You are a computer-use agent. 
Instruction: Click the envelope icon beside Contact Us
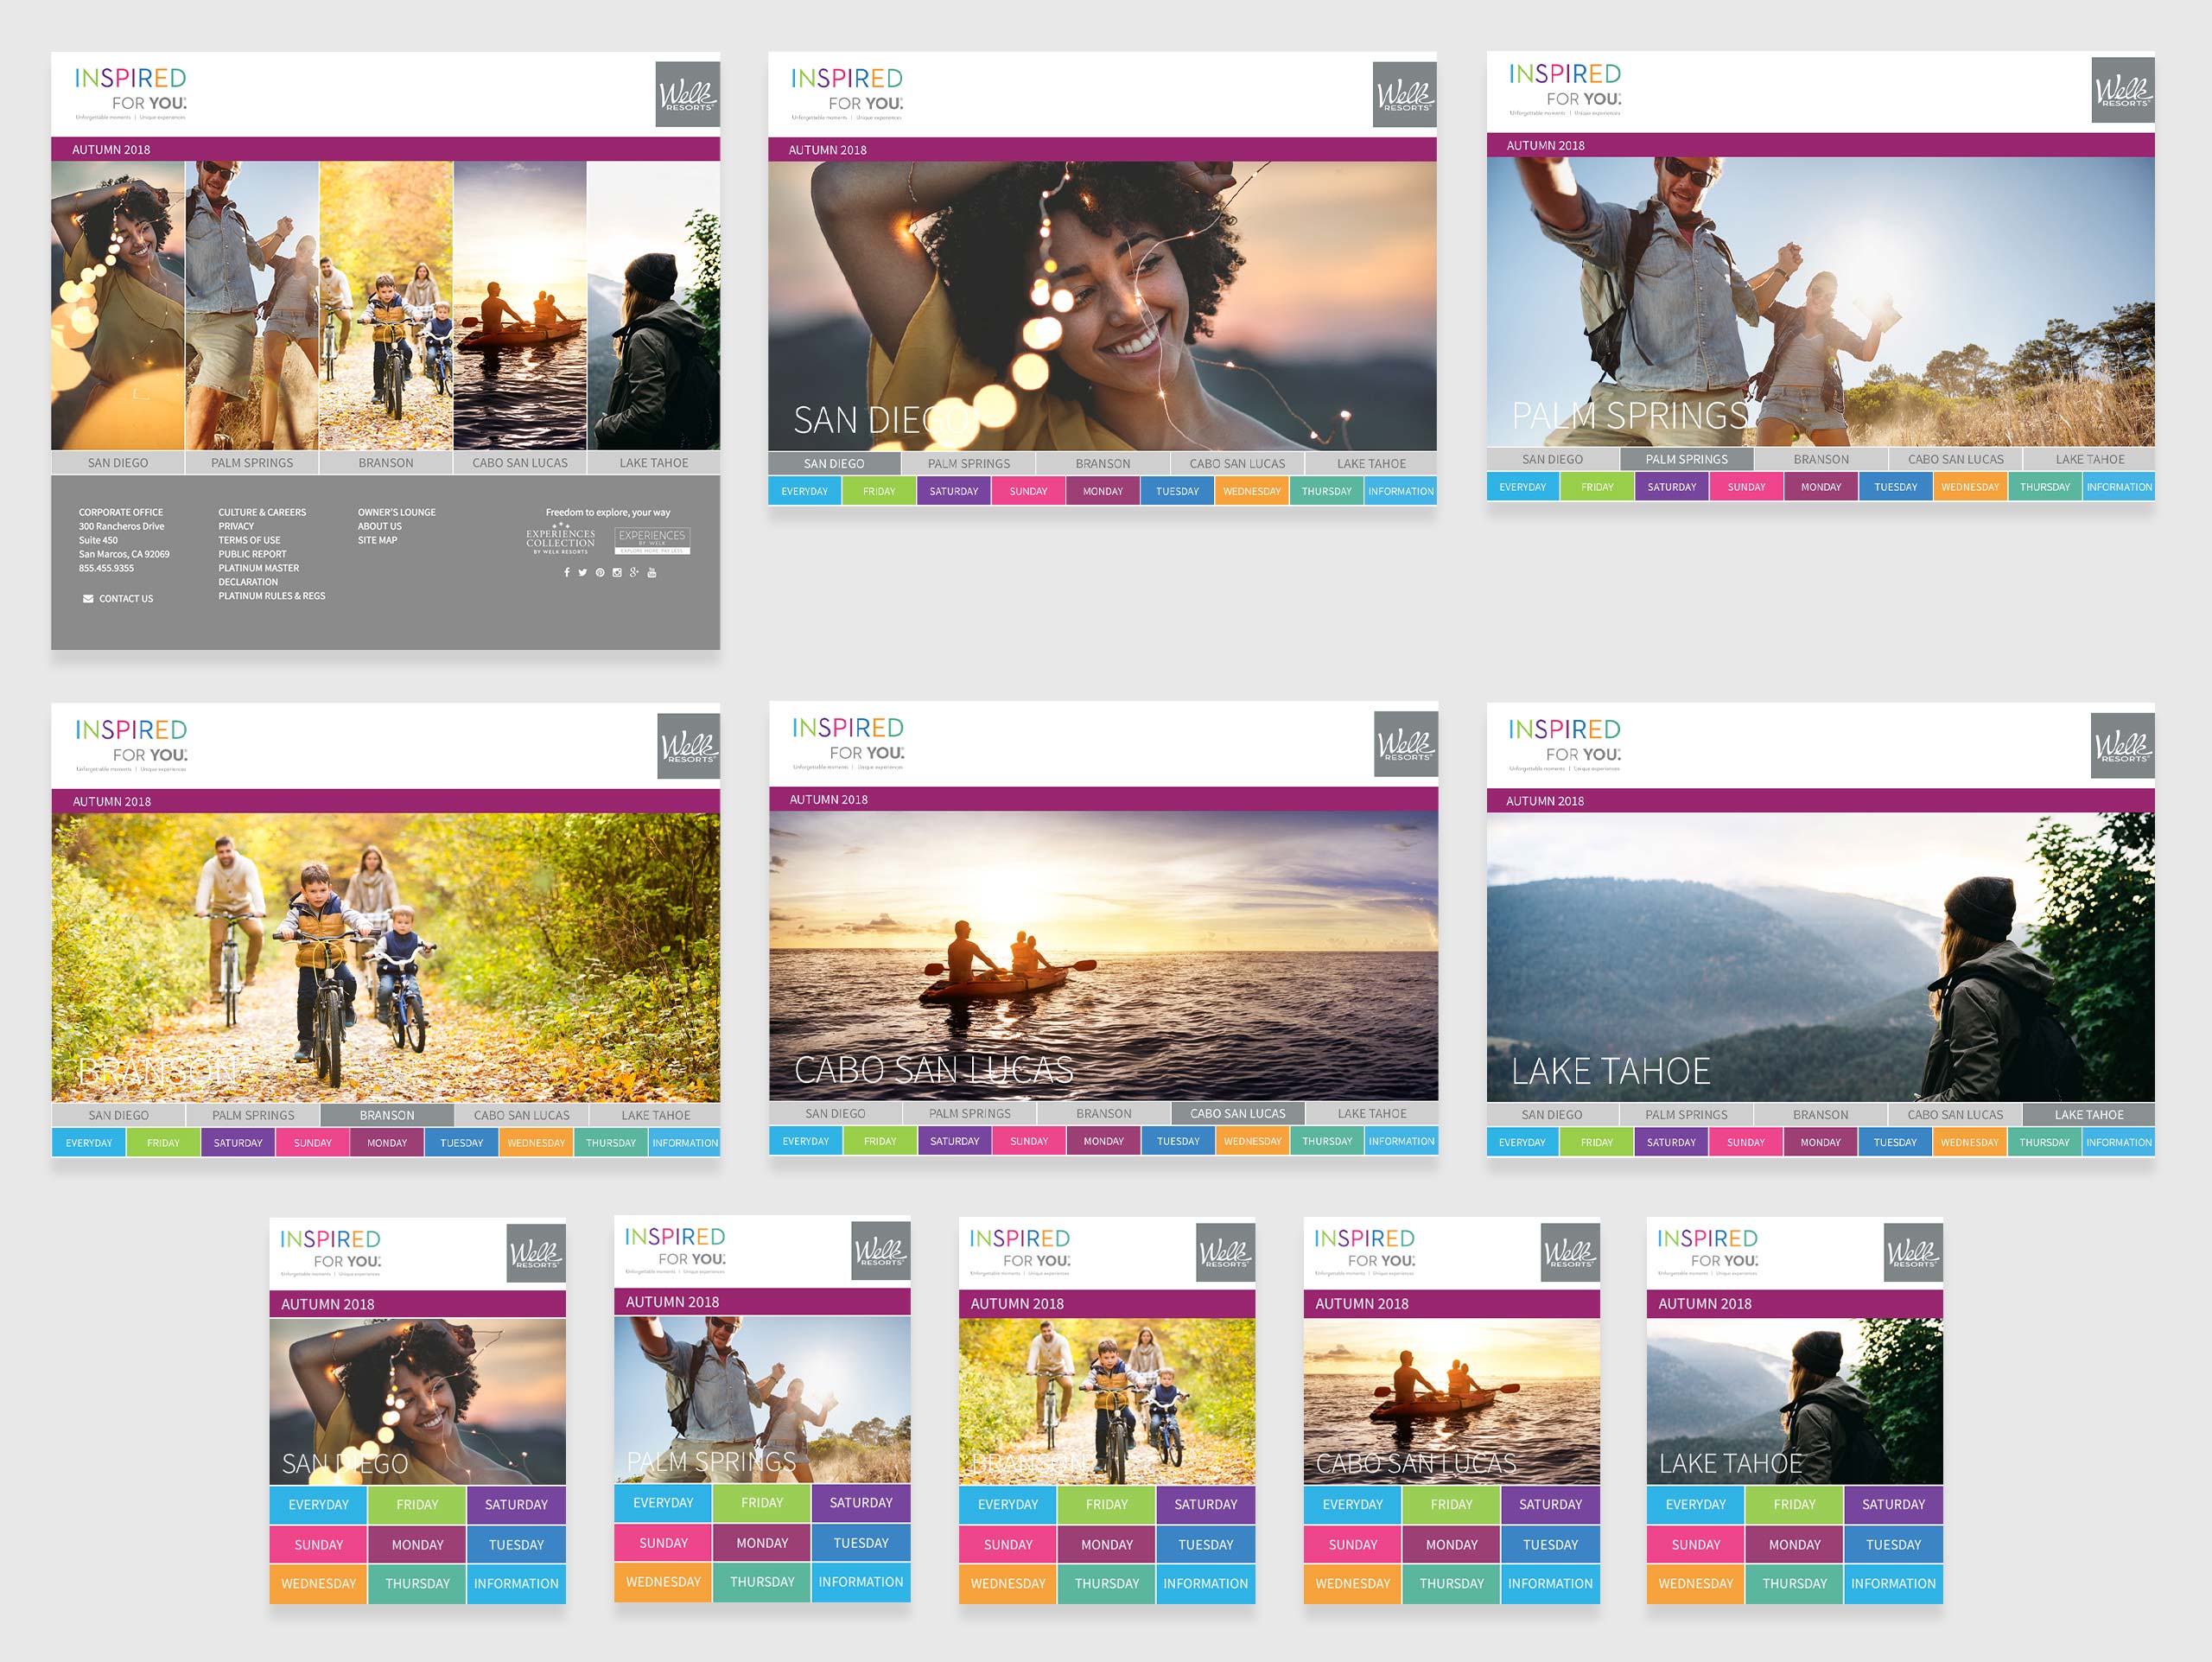(x=88, y=599)
